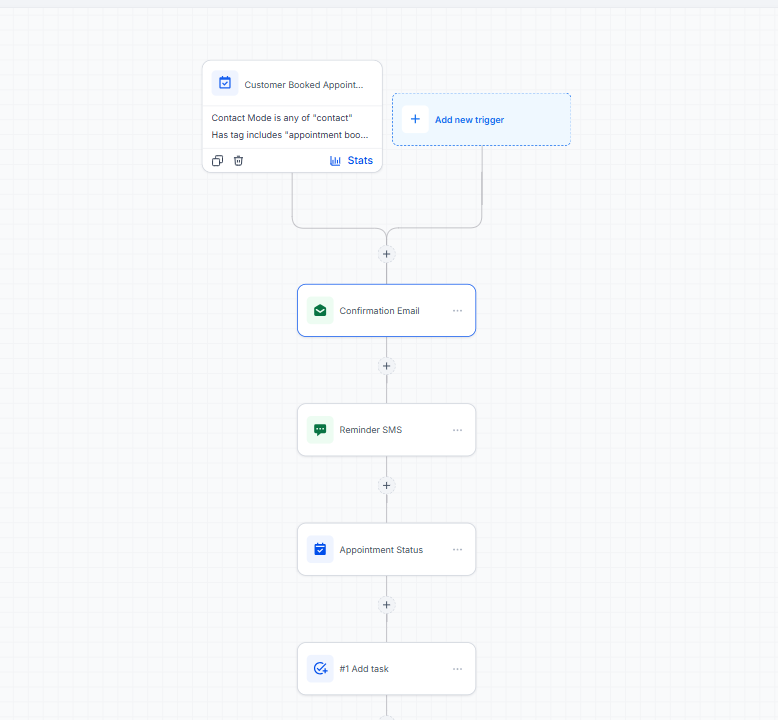Click the Contact Mode is any of "contact" filter

(282, 118)
